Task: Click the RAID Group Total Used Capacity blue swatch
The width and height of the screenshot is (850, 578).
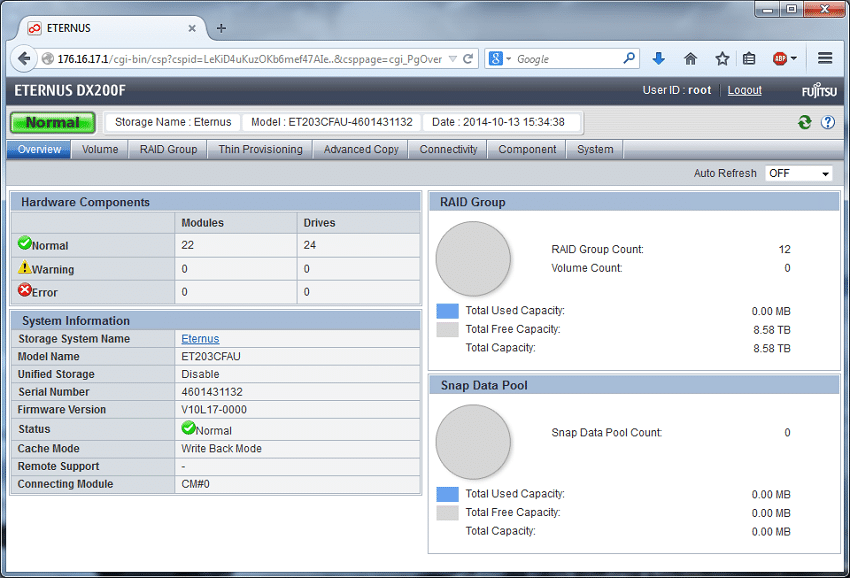Action: click(x=447, y=311)
